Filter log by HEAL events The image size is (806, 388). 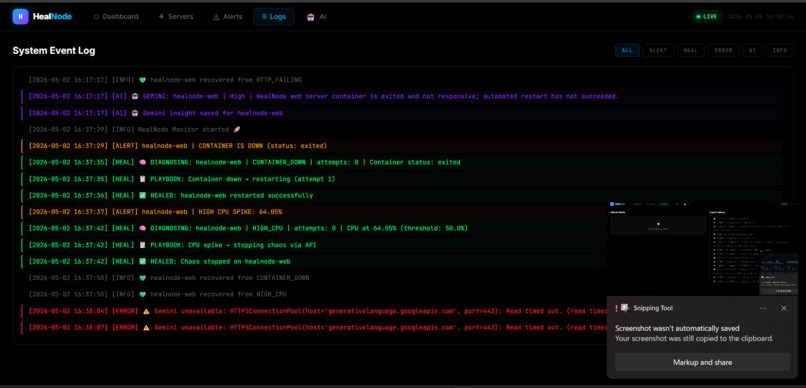click(691, 50)
